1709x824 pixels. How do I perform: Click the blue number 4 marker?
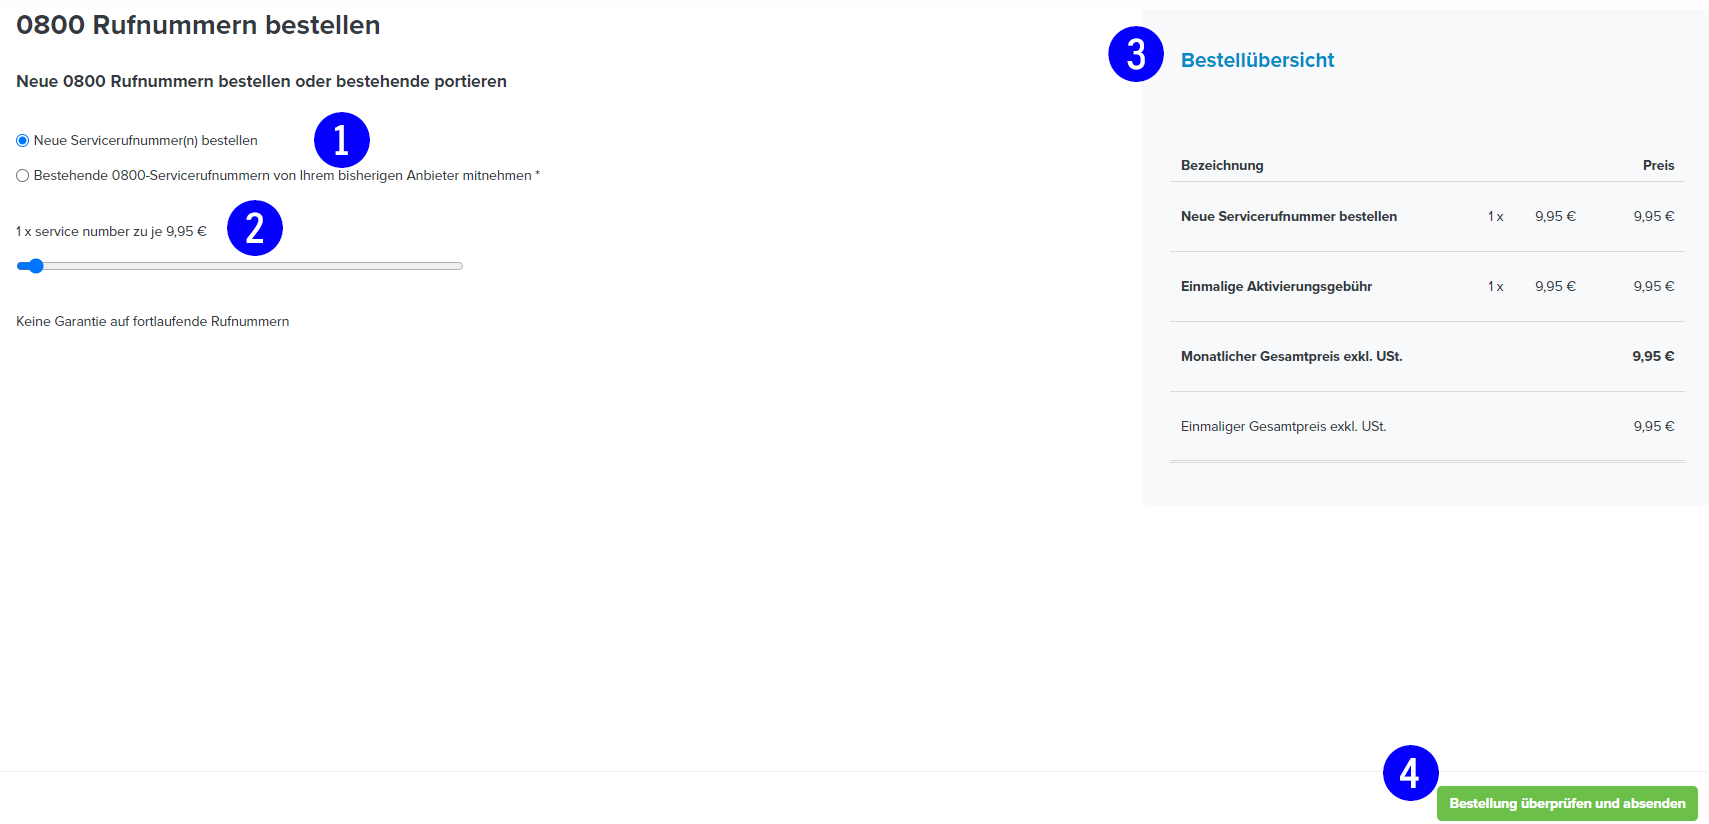point(1411,773)
